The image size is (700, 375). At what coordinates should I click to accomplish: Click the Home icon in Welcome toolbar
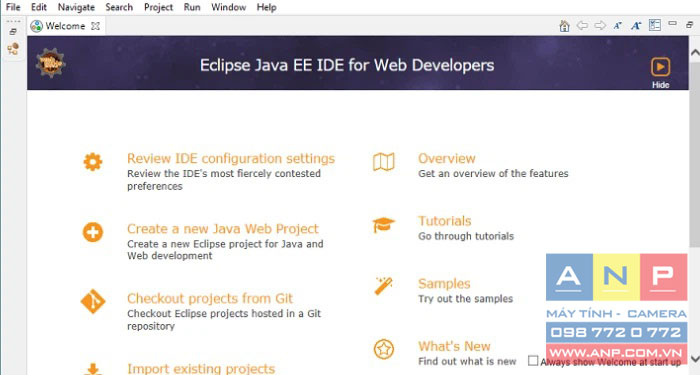pos(564,26)
